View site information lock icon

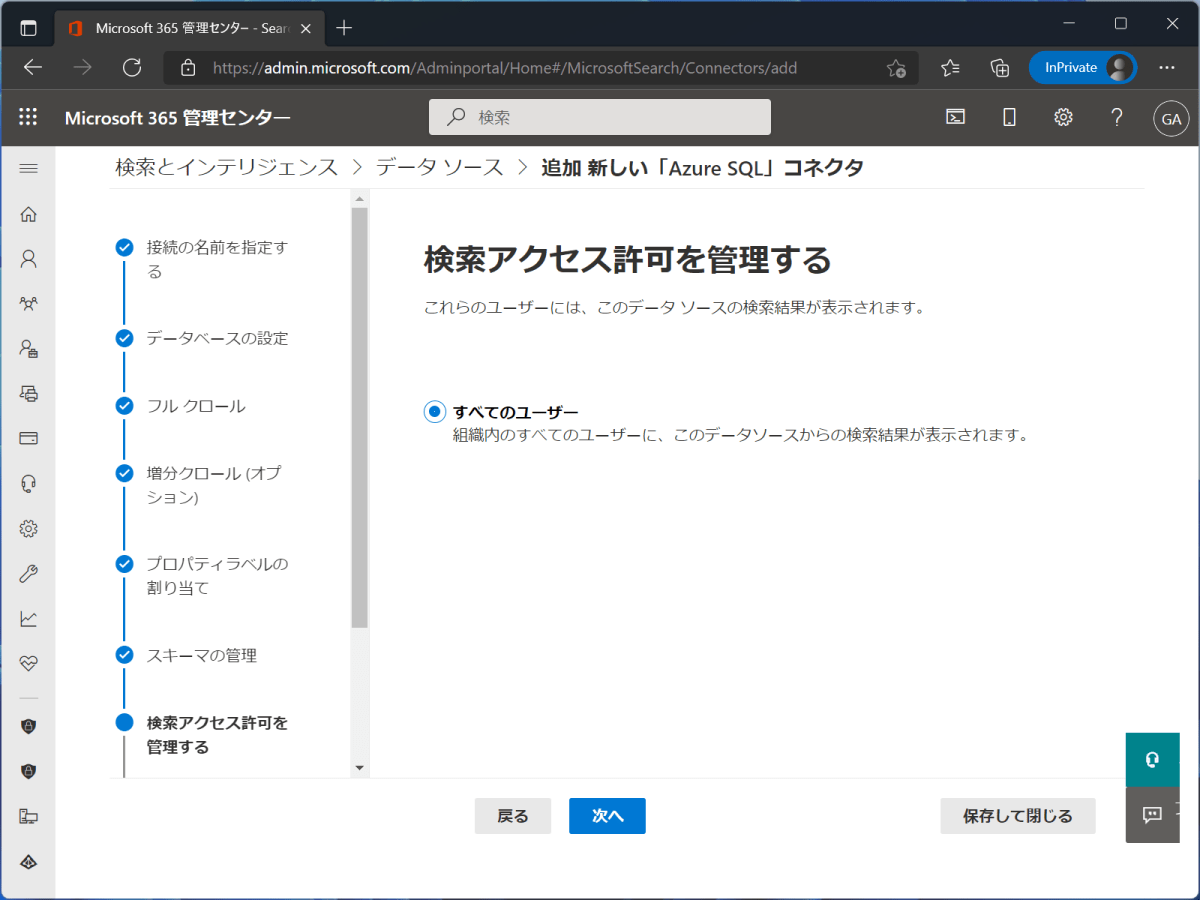(187, 68)
